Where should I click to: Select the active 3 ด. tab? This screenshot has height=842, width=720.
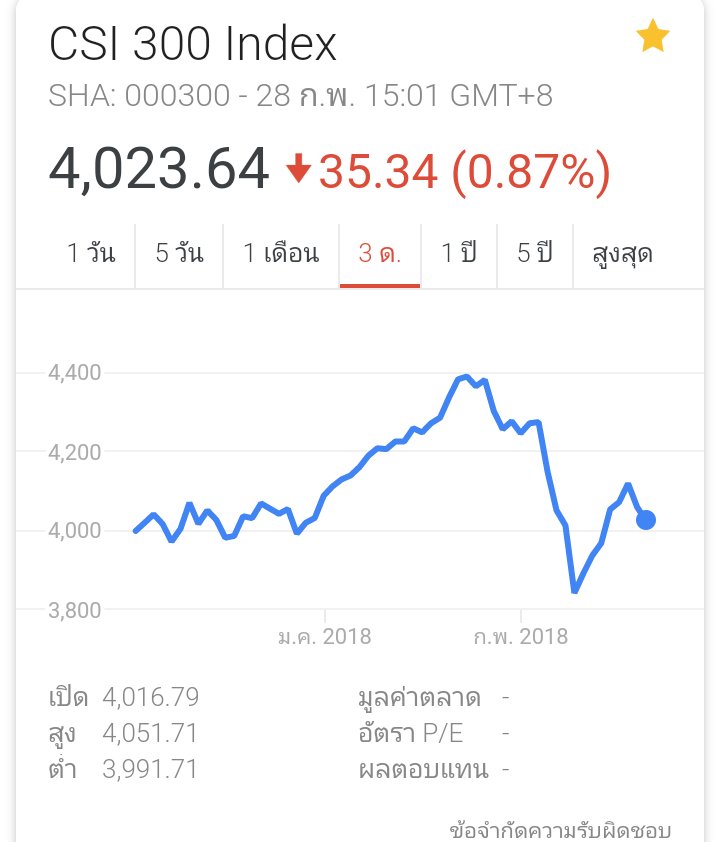(380, 253)
